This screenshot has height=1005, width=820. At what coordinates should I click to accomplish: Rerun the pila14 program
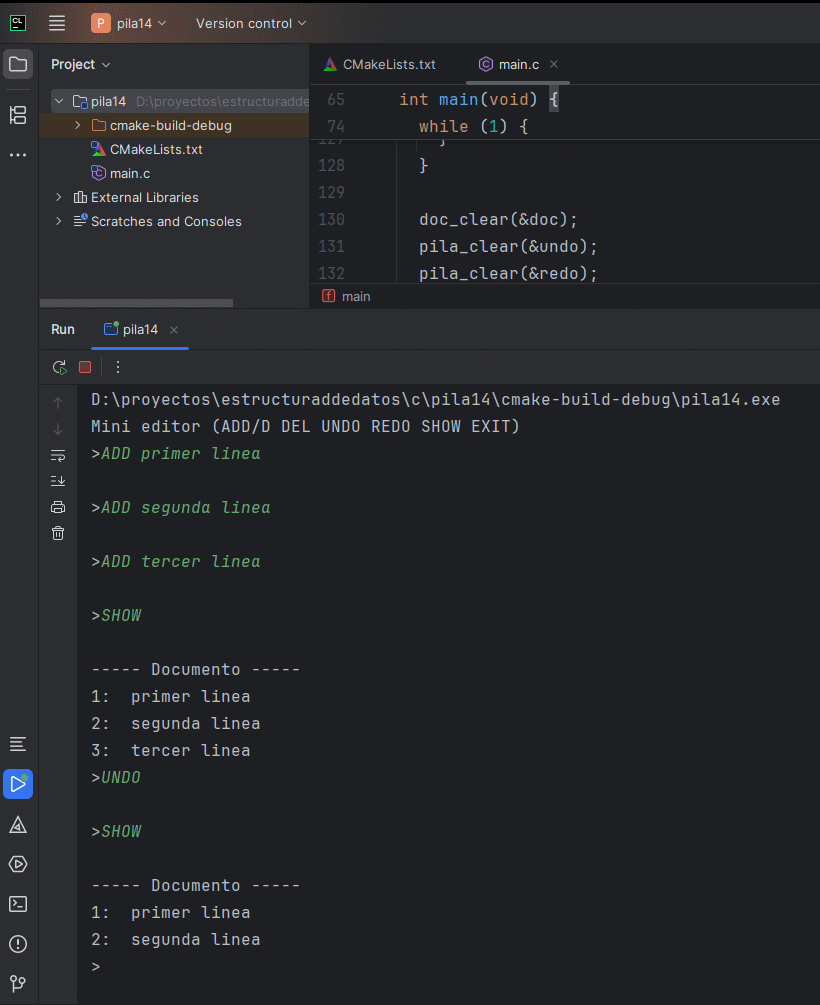[x=59, y=367]
